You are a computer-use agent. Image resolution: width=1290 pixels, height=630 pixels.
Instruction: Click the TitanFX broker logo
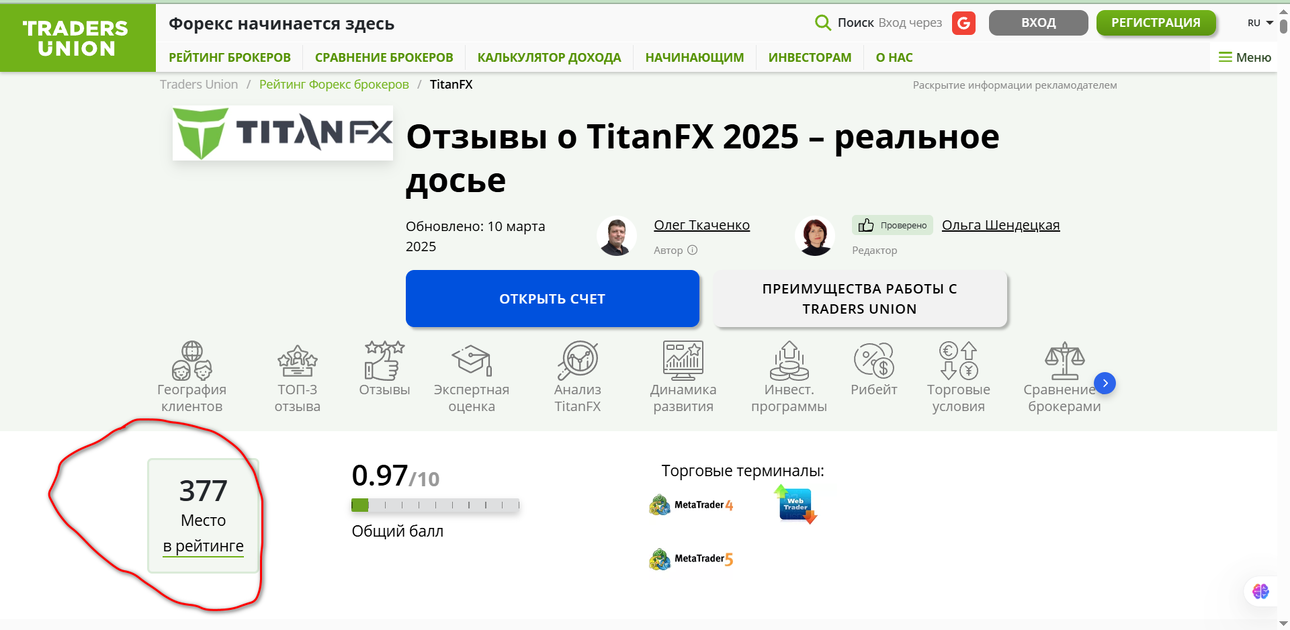[x=283, y=133]
